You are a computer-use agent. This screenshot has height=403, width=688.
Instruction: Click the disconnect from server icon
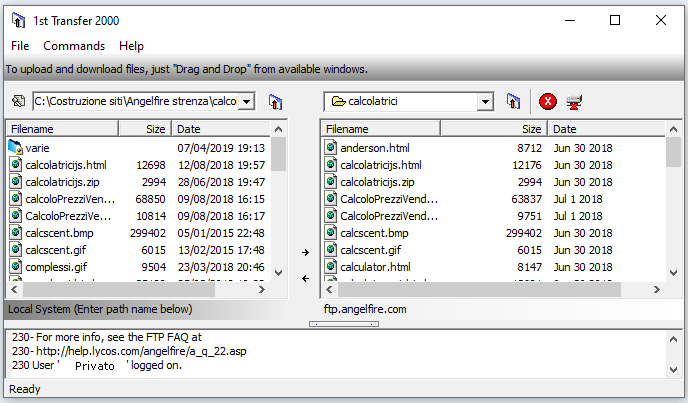[x=574, y=102]
